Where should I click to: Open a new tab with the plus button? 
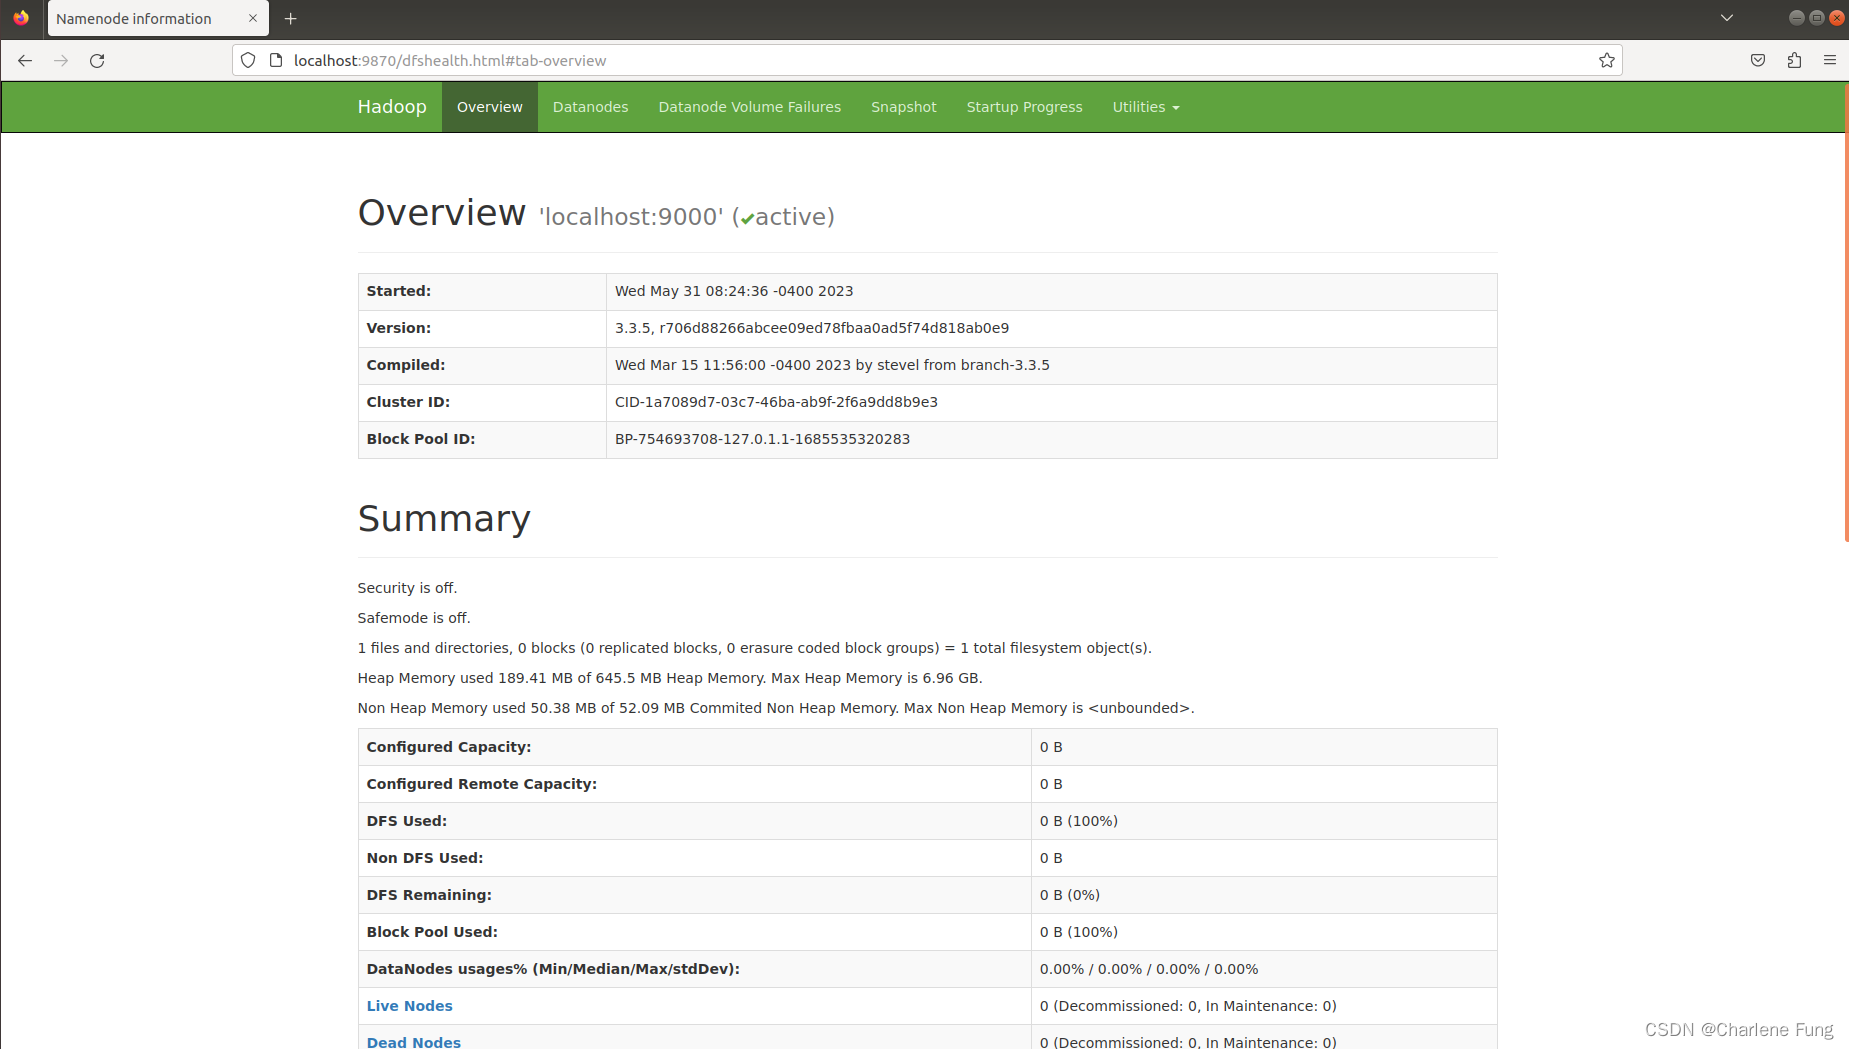(x=291, y=19)
